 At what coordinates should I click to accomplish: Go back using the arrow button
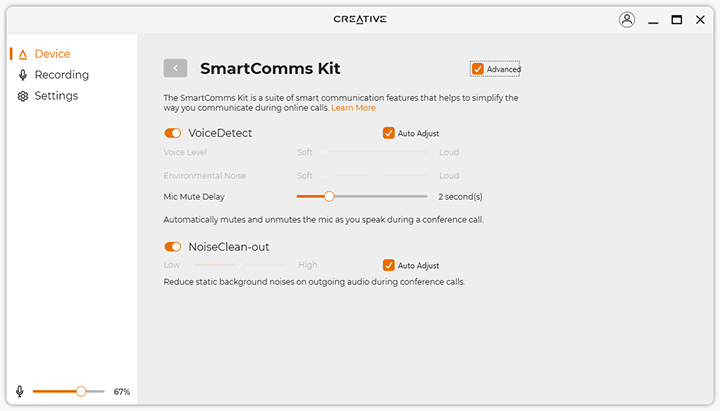point(176,68)
